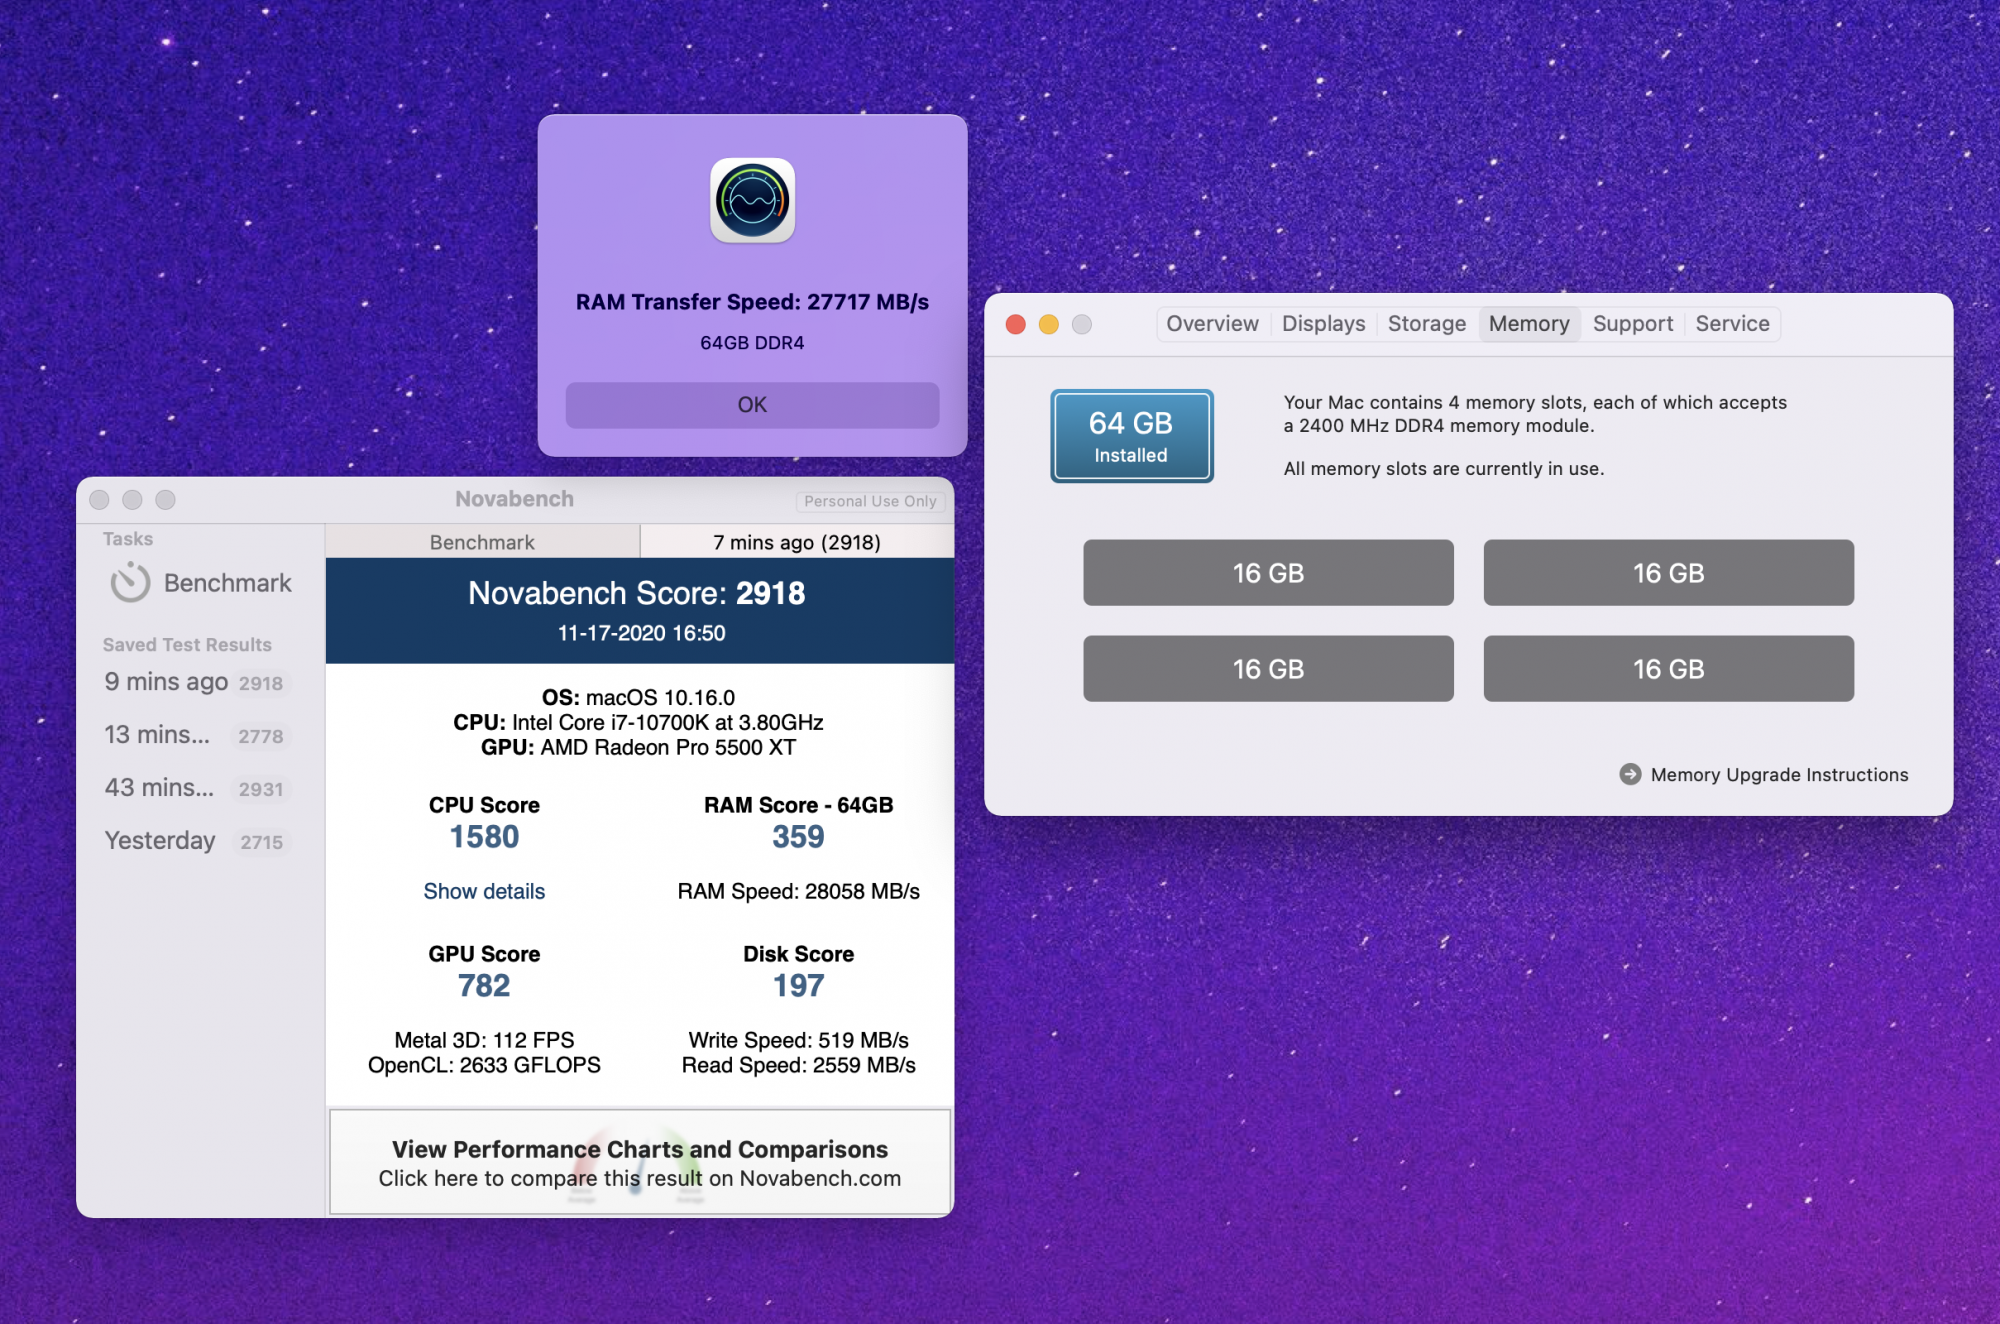Click View Performance Charts and Comparisons banner
The height and width of the screenshot is (1324, 2000).
coord(640,1162)
